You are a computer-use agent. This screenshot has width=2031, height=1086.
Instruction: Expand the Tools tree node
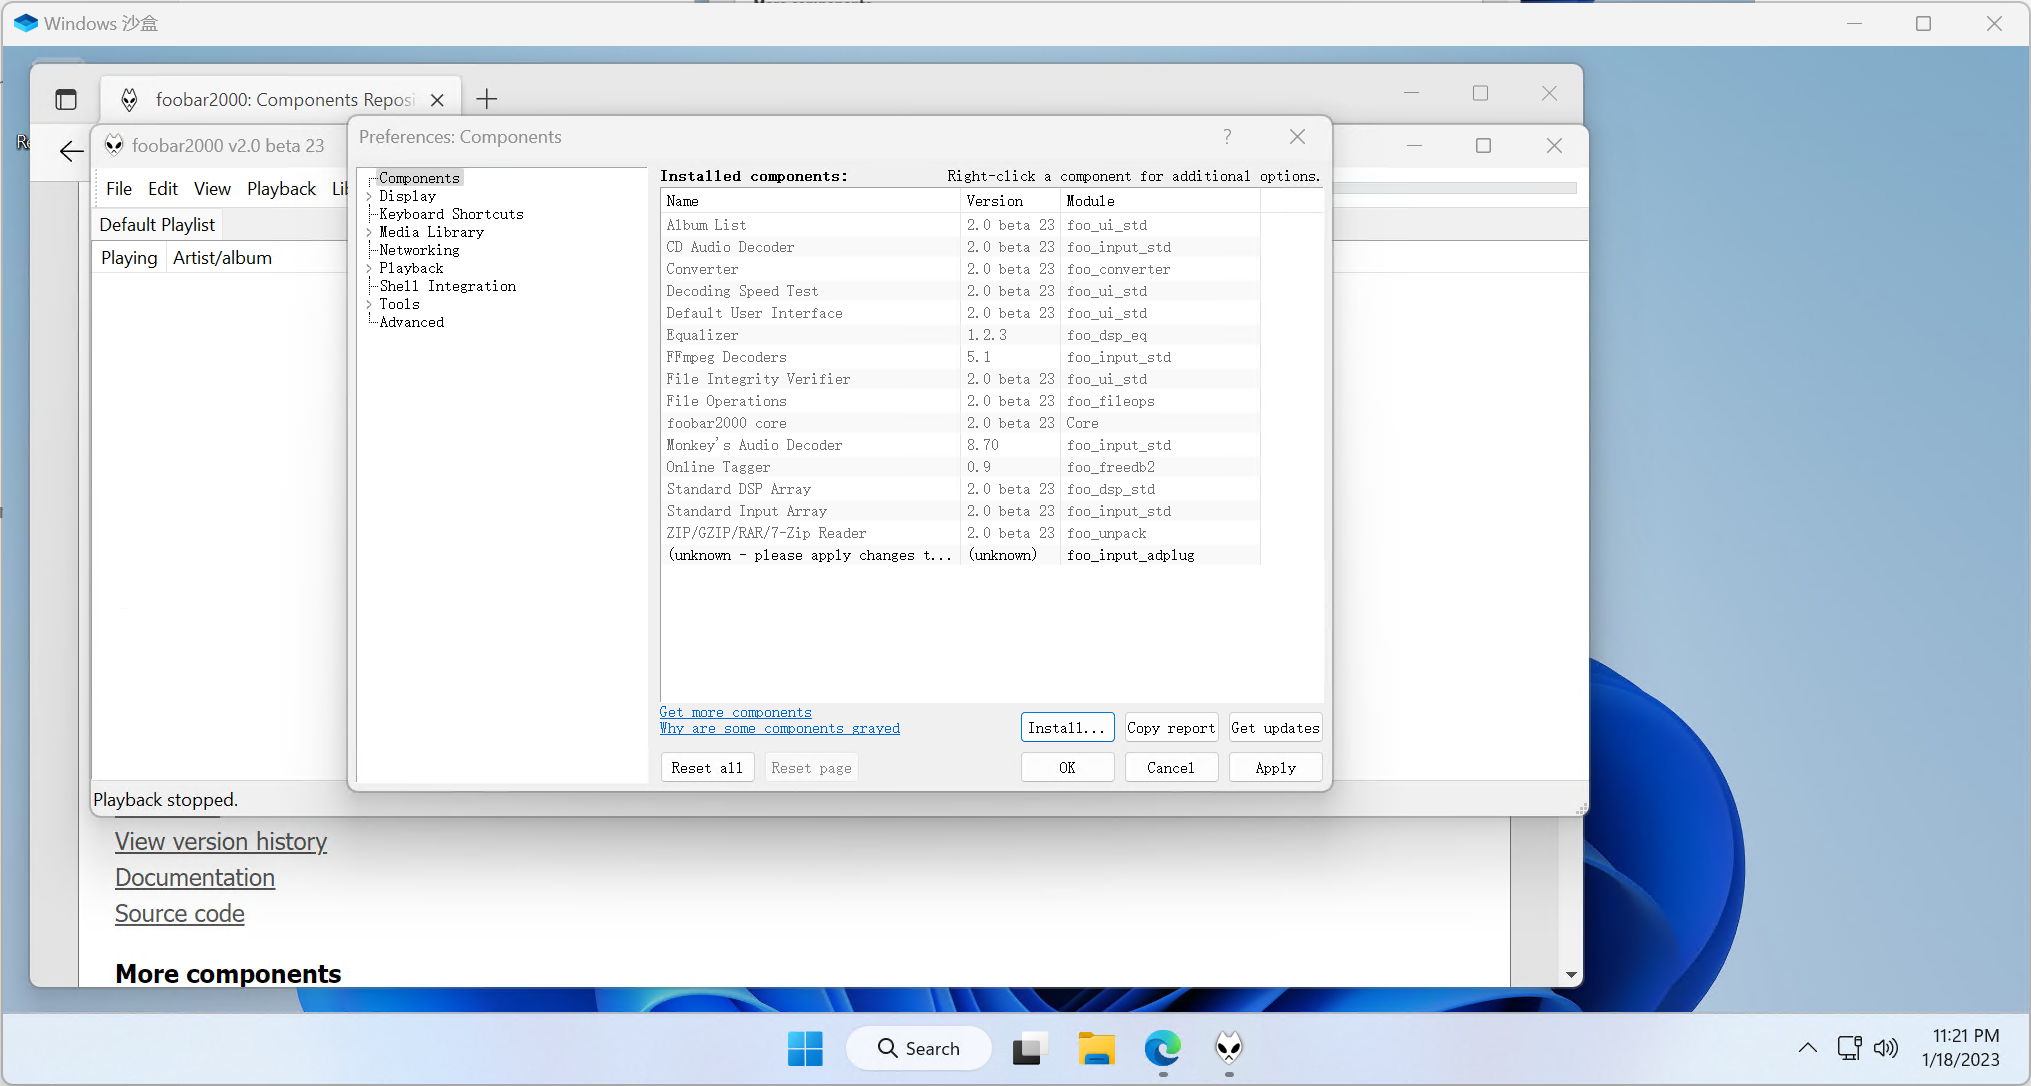click(x=369, y=305)
